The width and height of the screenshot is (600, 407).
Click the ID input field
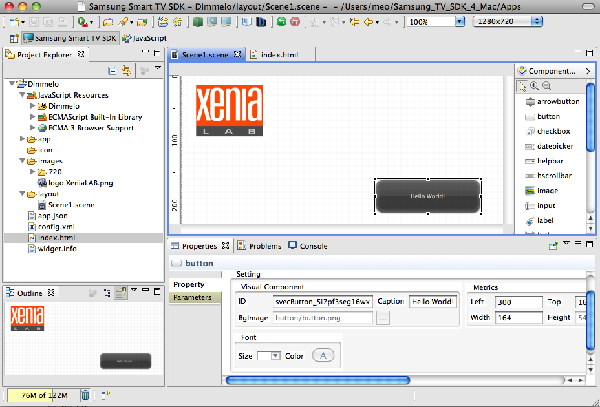coord(323,302)
